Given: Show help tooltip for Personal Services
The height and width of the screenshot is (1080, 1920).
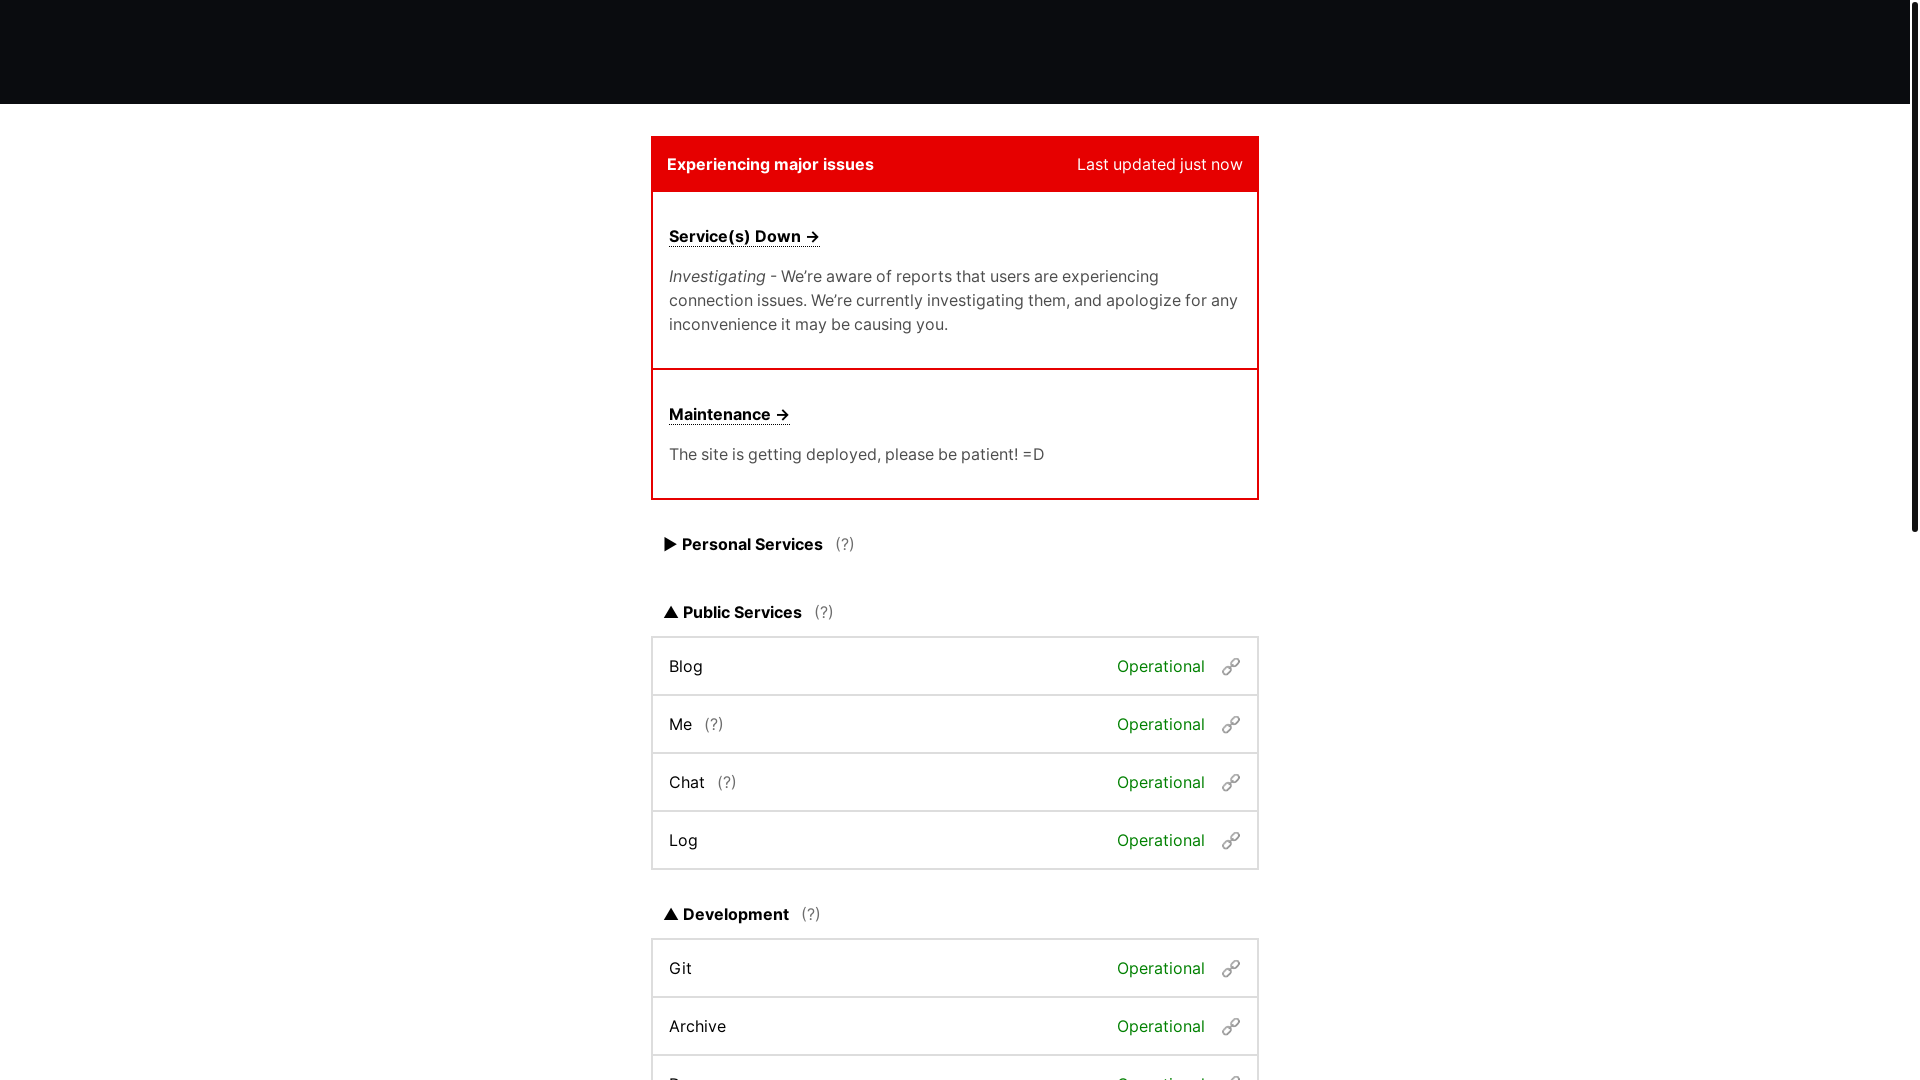Looking at the screenshot, I should coord(845,544).
